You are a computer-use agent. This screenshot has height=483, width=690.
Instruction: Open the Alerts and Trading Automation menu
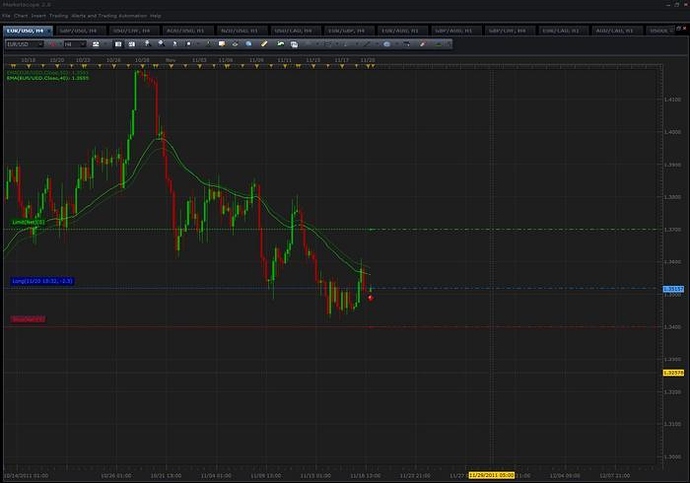109,16
